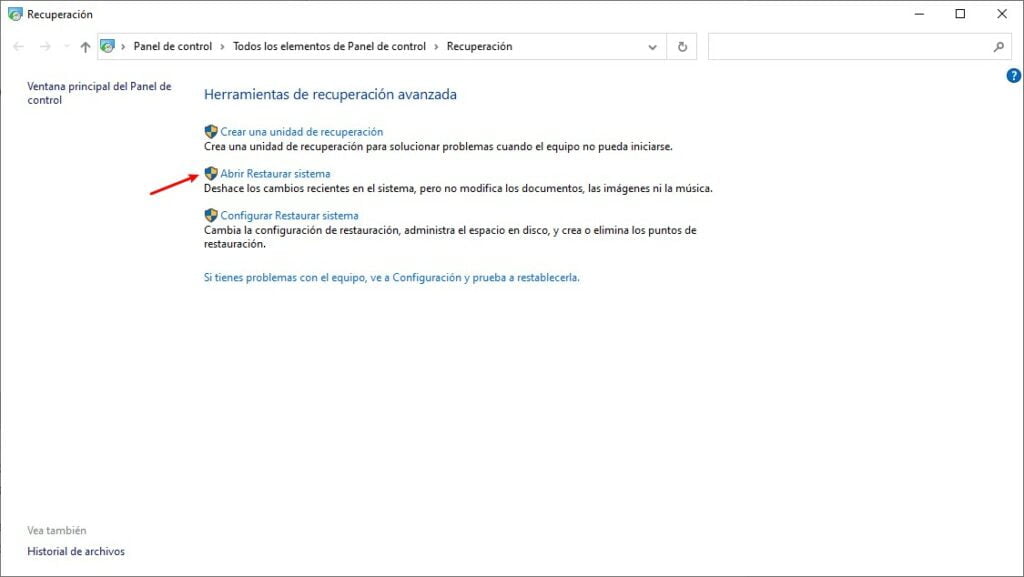Close the Recuperación window
The image size is (1024, 577).
pos(1002,14)
